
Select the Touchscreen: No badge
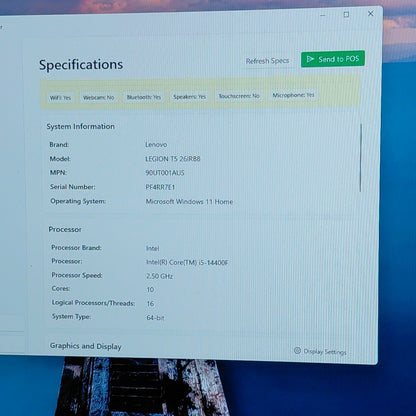239,96
